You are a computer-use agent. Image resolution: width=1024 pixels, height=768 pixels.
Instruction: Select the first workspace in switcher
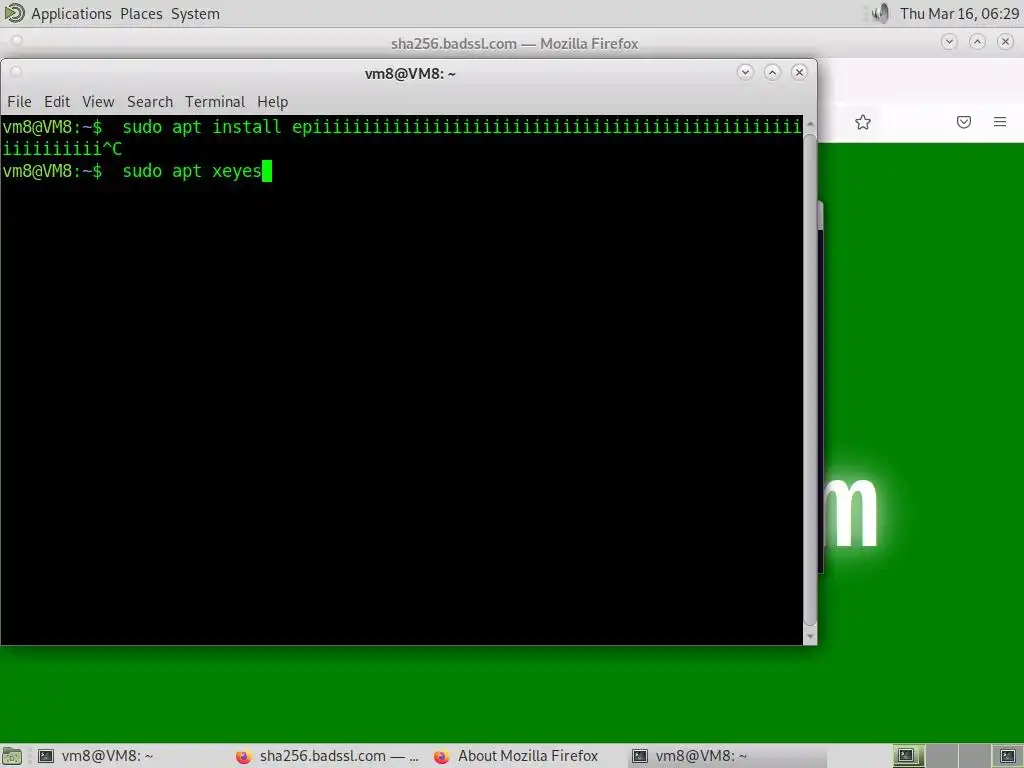[909, 756]
